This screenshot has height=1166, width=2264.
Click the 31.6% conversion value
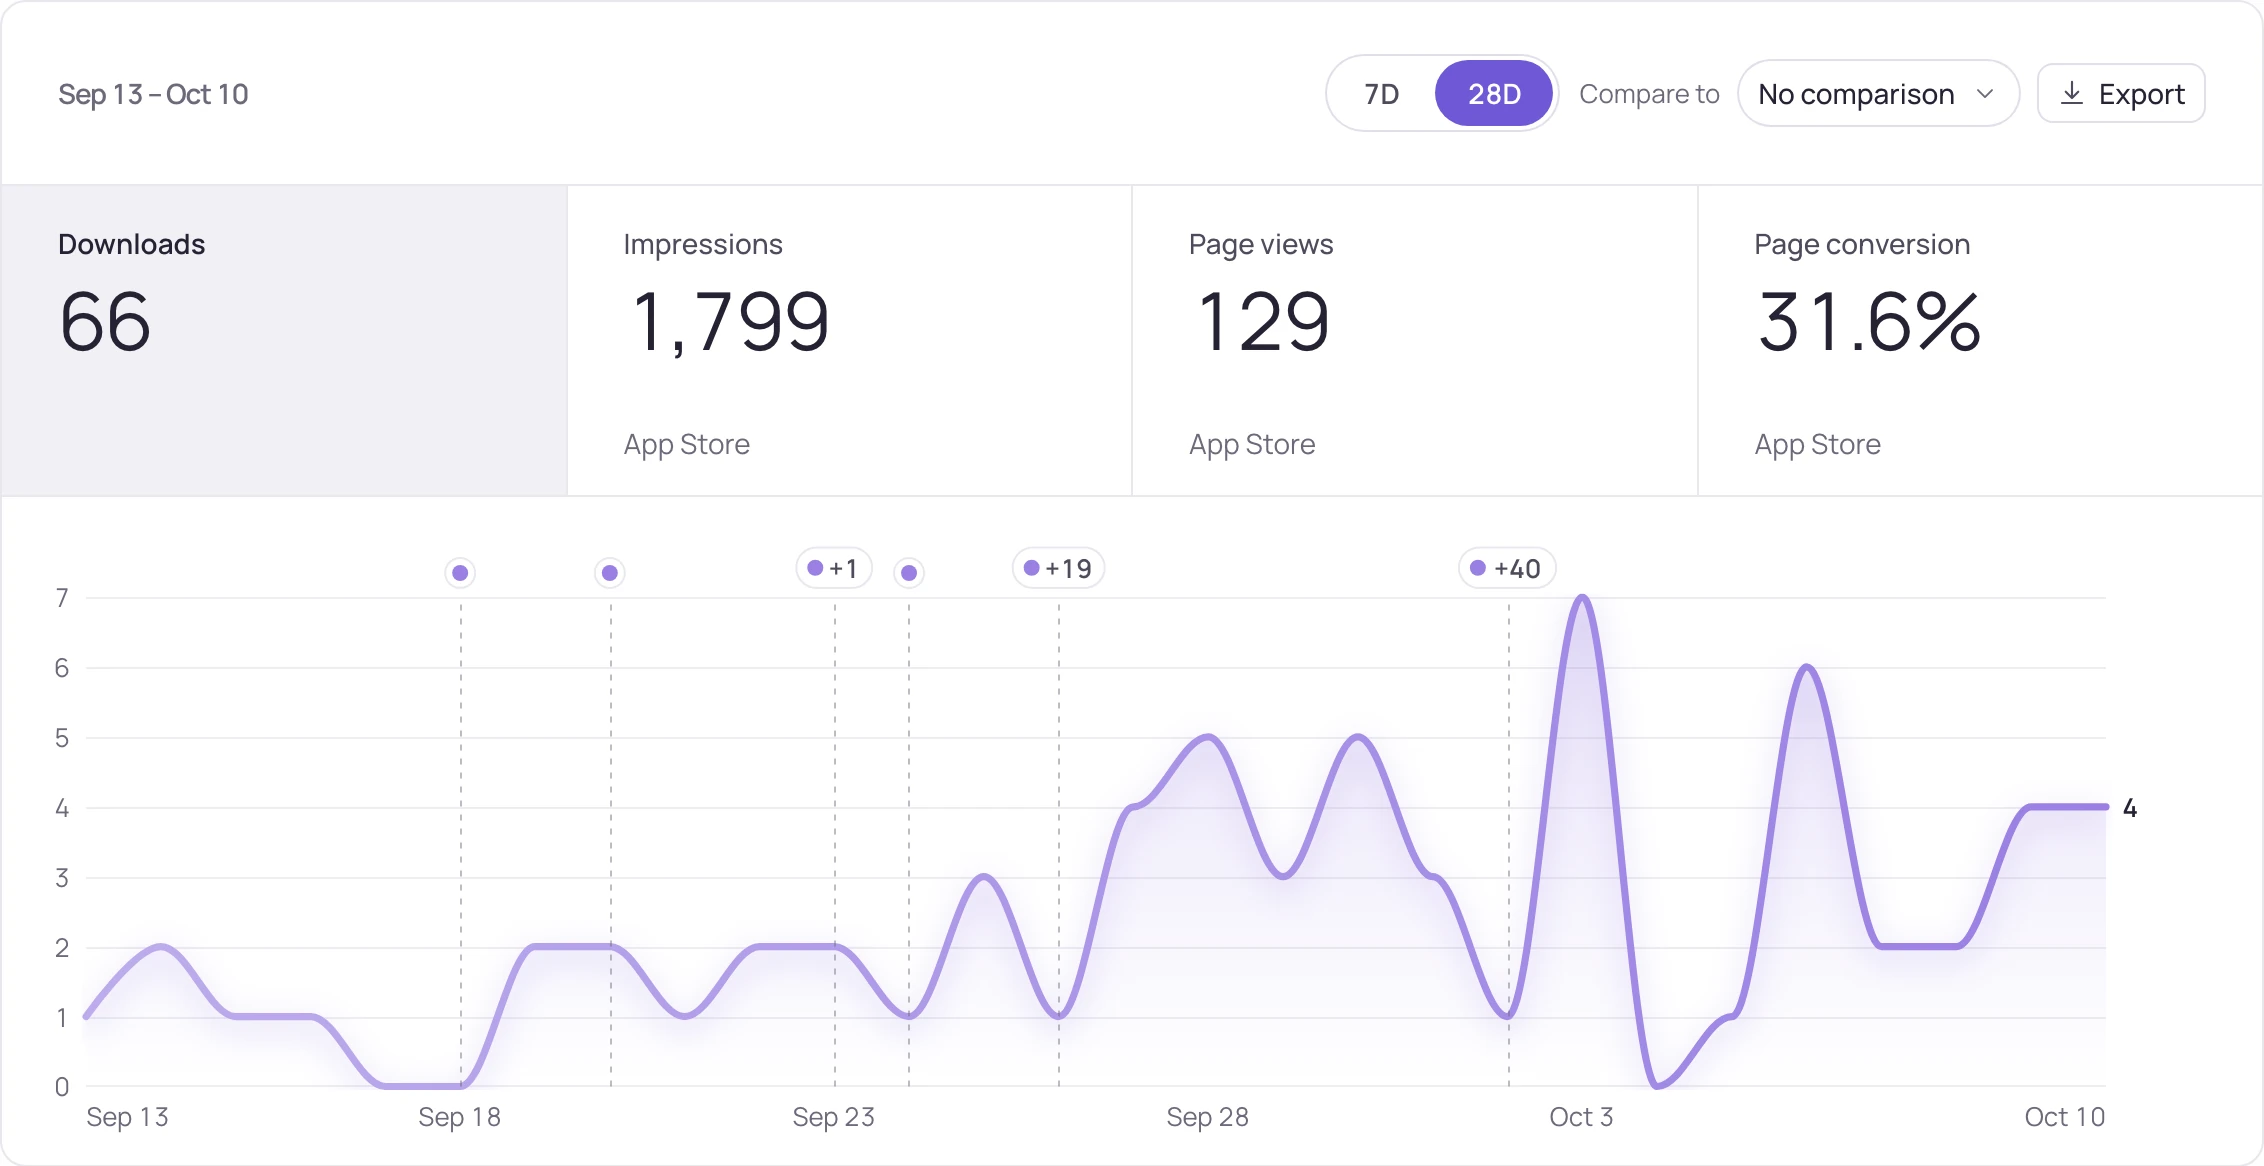(x=1868, y=322)
